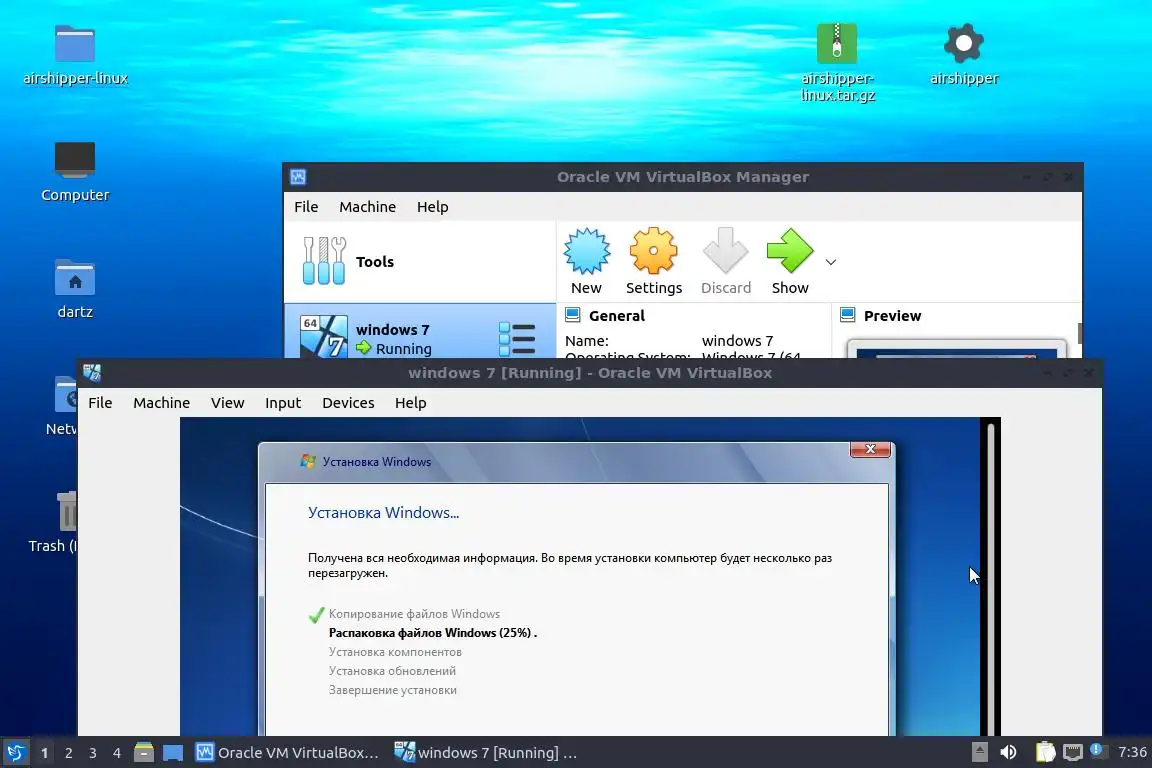This screenshot has width=1152, height=768.
Task: Click the 7:36 clock
Action: (1132, 752)
